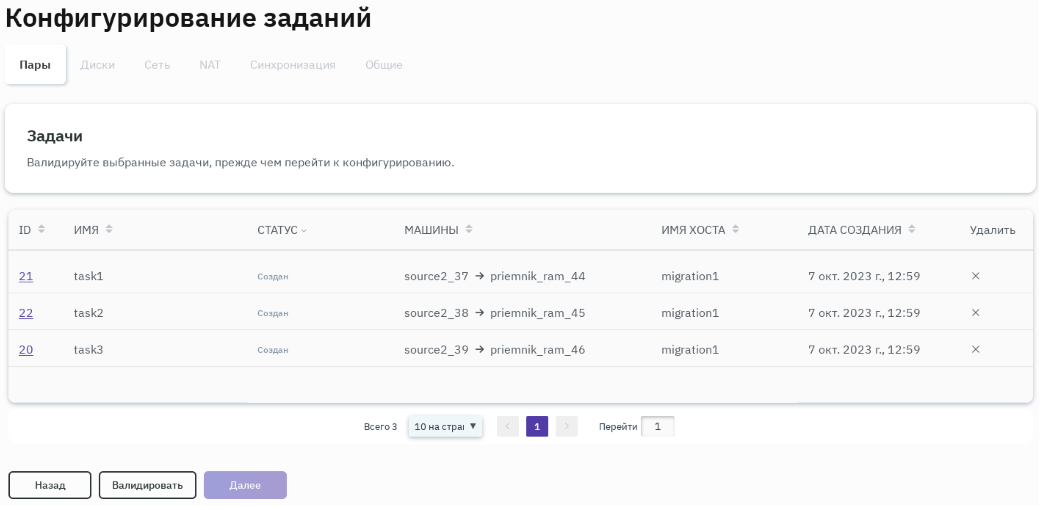The image size is (1046, 510).
Task: Click the Назад button
Action: click(x=50, y=485)
